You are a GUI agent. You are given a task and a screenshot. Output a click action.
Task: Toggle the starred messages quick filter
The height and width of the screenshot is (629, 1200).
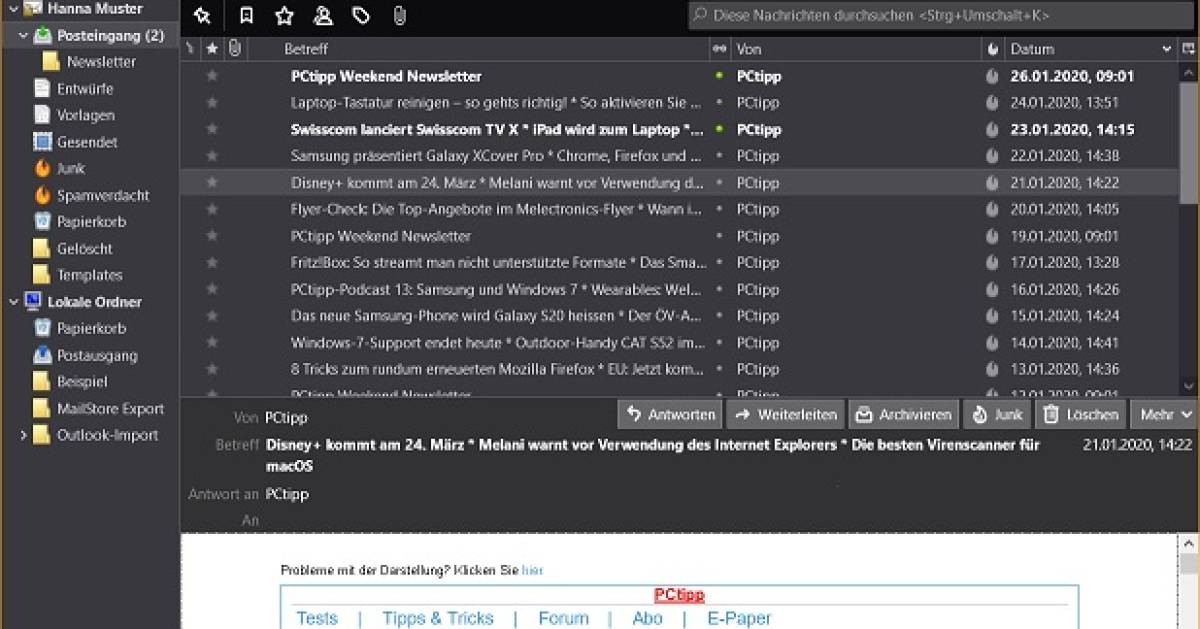click(284, 16)
